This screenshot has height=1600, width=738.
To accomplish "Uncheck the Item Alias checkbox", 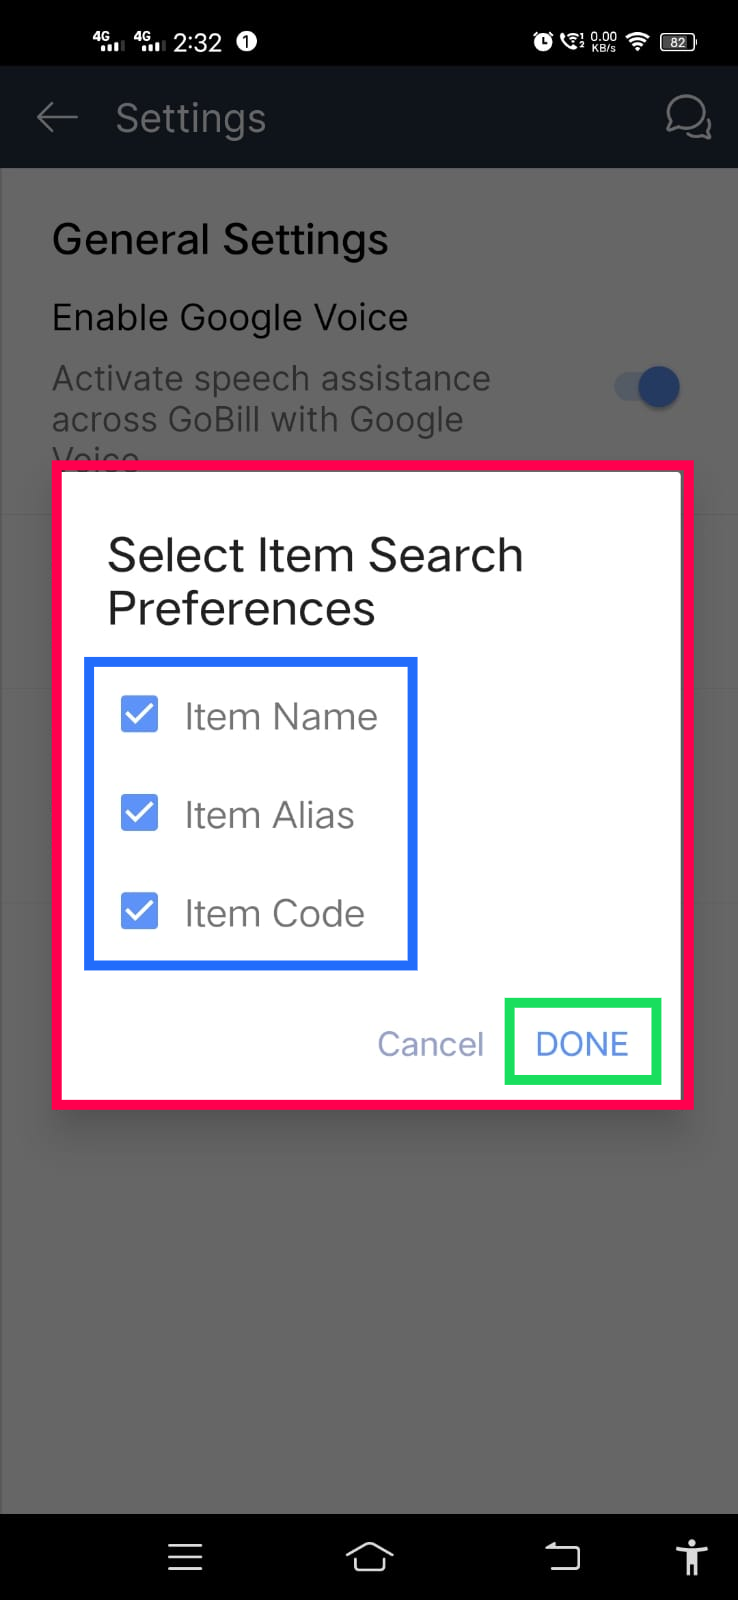I will (139, 813).
